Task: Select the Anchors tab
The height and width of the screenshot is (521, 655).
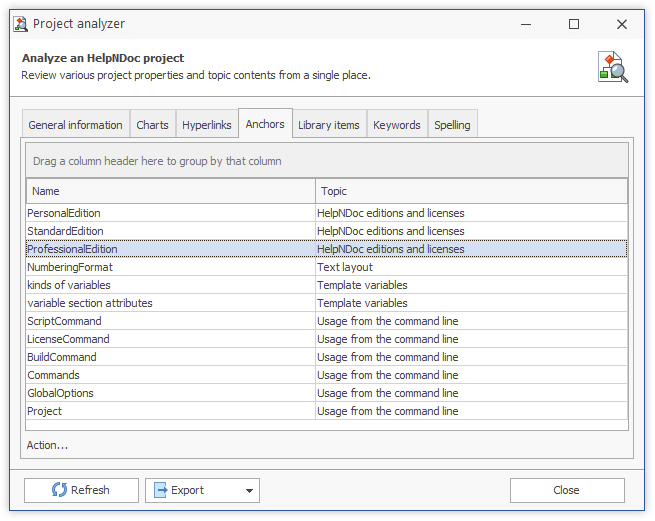Action: point(265,124)
